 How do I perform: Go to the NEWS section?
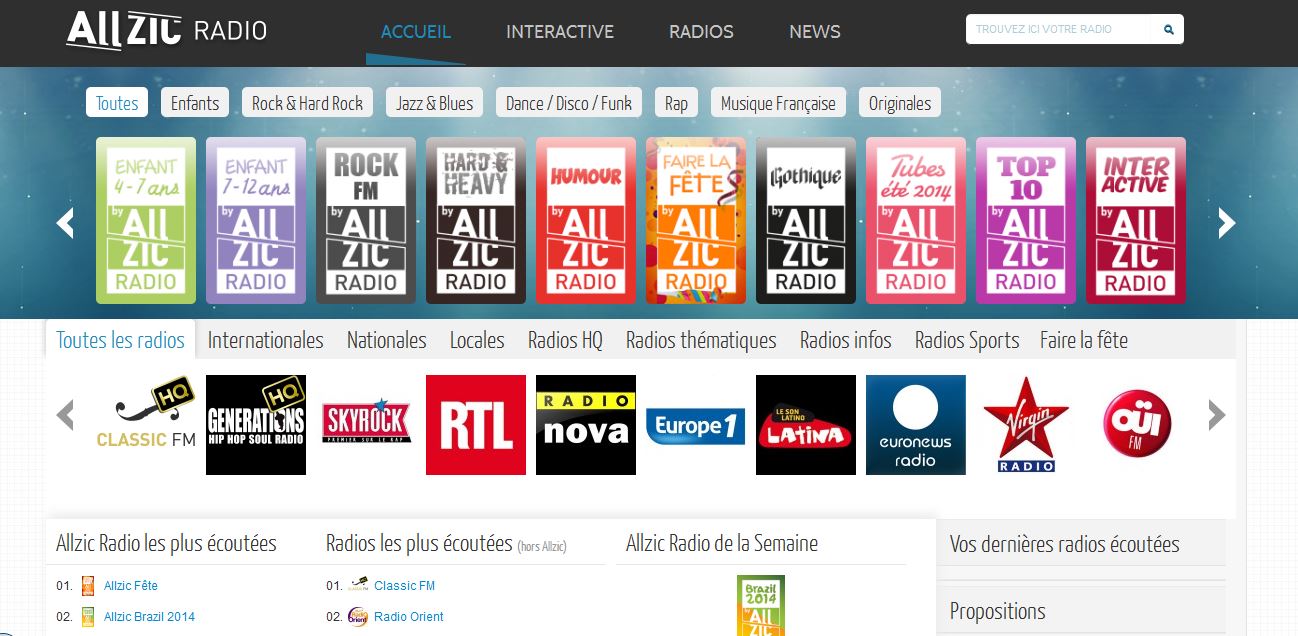tap(814, 31)
